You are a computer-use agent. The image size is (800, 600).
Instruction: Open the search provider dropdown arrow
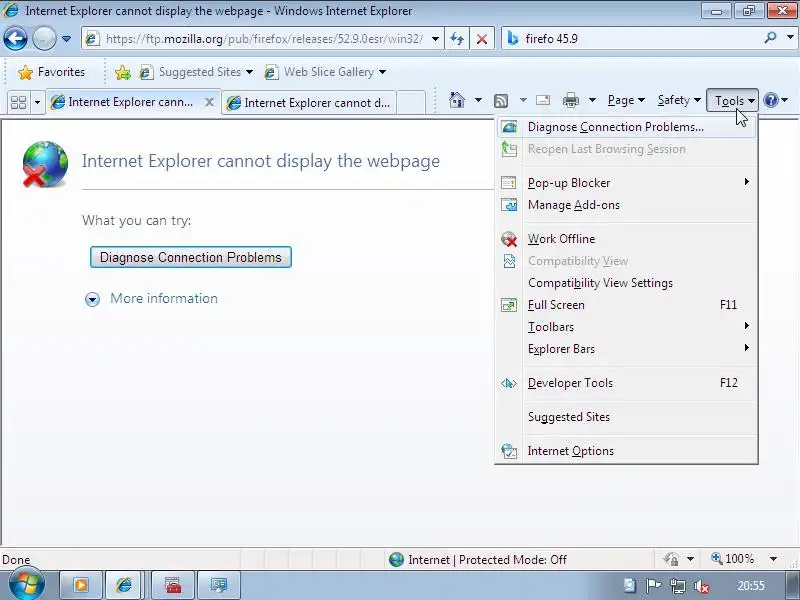click(x=790, y=38)
